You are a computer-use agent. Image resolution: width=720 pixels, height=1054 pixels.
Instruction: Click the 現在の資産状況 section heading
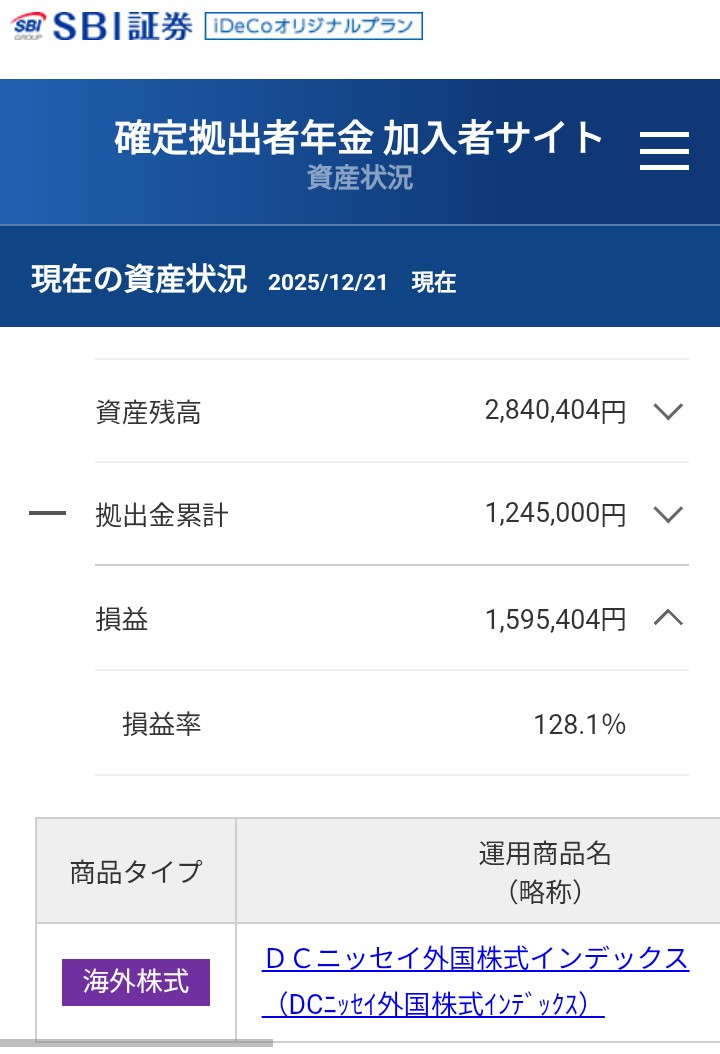[x=139, y=280]
